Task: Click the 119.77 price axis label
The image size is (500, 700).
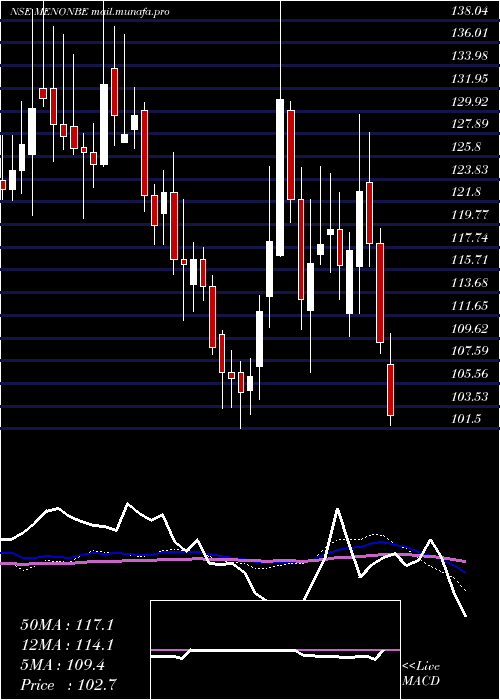Action: pos(469,215)
